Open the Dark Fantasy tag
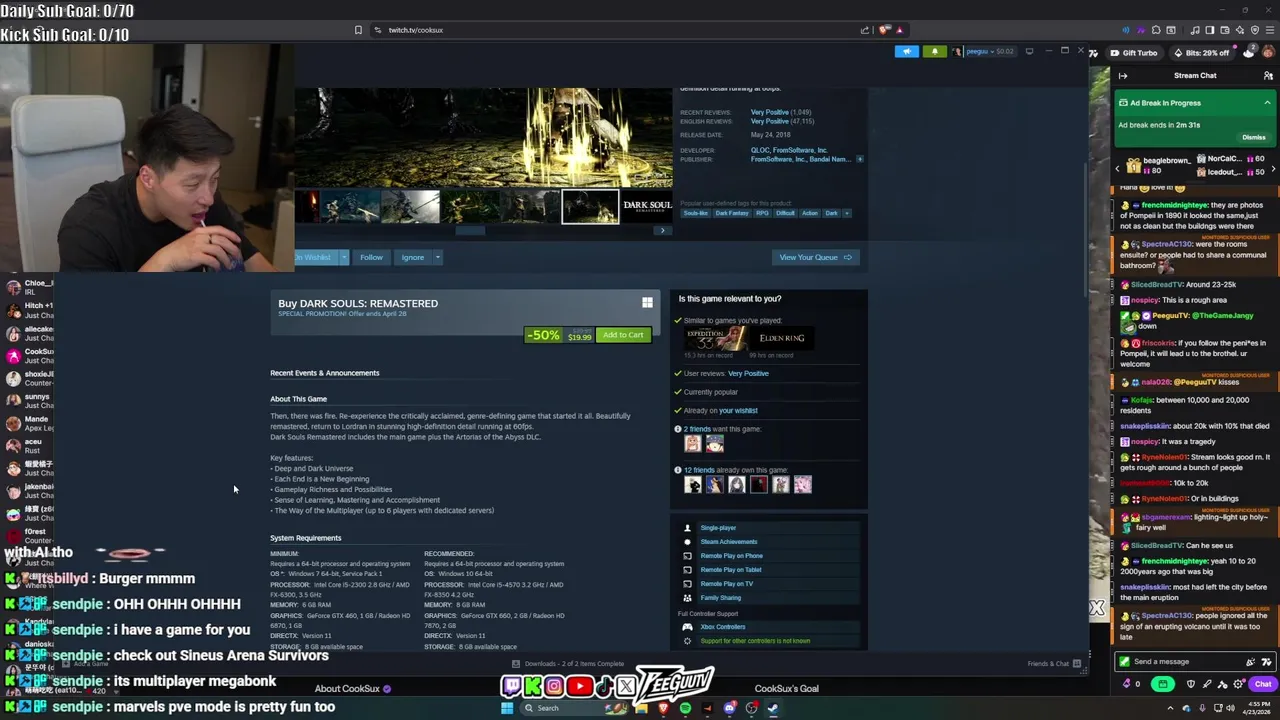1280x720 pixels. pyautogui.click(x=731, y=213)
